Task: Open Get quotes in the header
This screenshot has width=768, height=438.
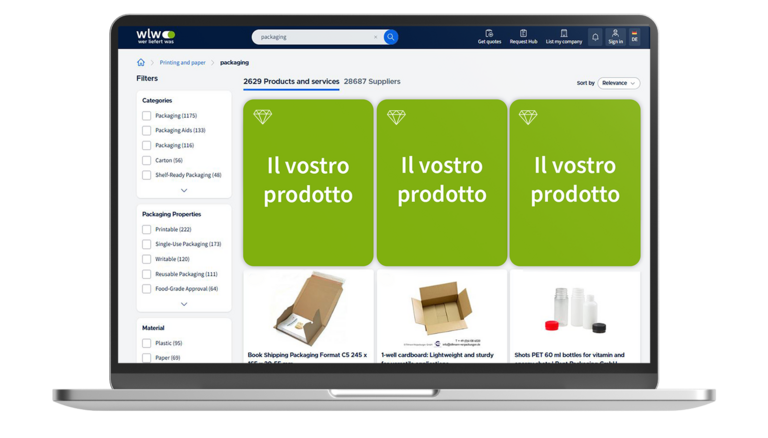Action: coord(489,36)
